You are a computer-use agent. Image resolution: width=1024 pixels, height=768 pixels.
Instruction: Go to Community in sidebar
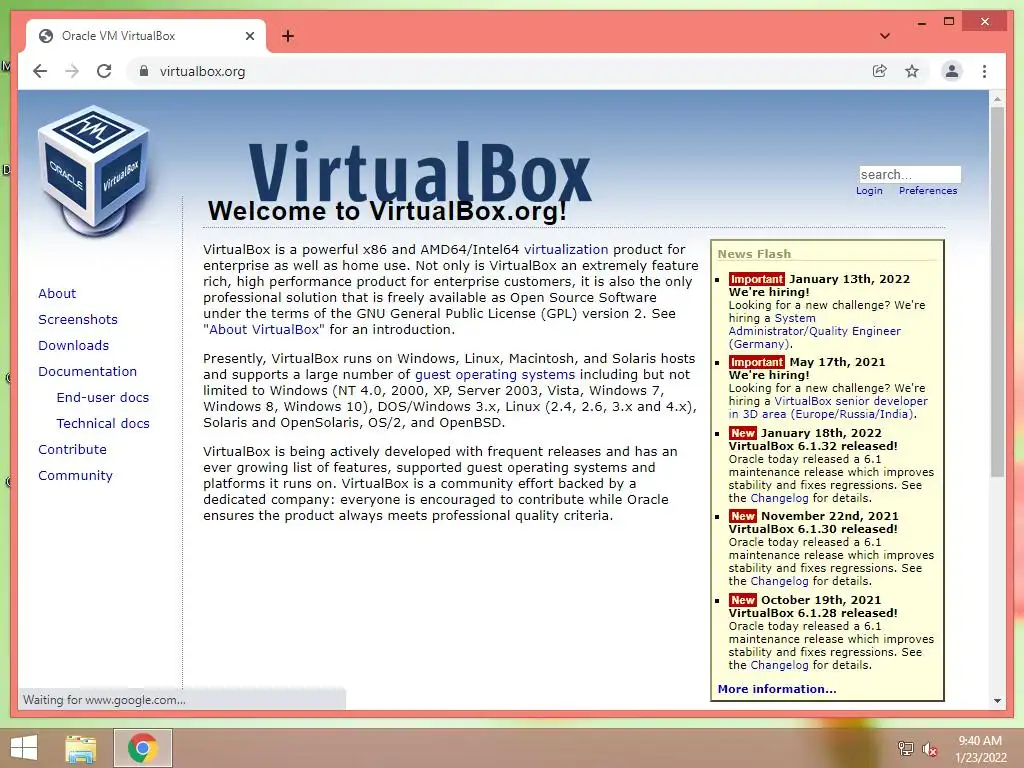click(x=75, y=475)
